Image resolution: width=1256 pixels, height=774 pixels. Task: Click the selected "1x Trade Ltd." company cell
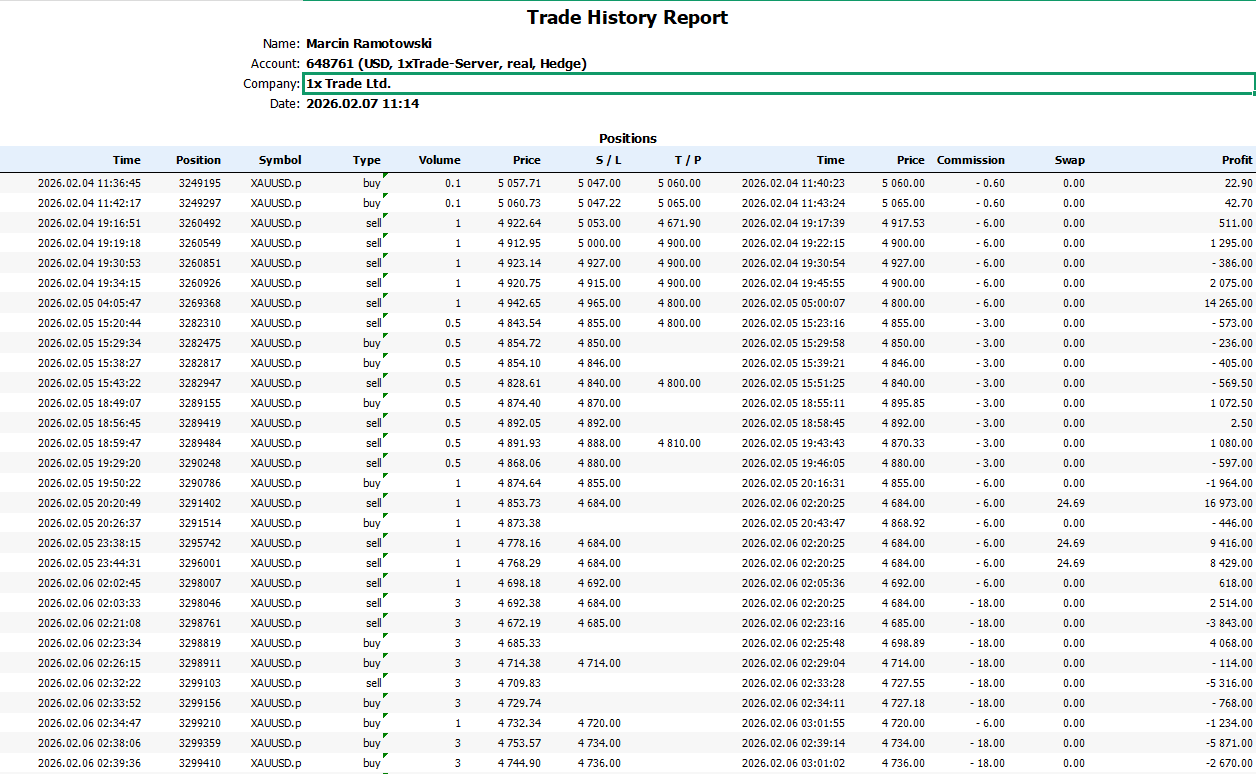tap(778, 84)
